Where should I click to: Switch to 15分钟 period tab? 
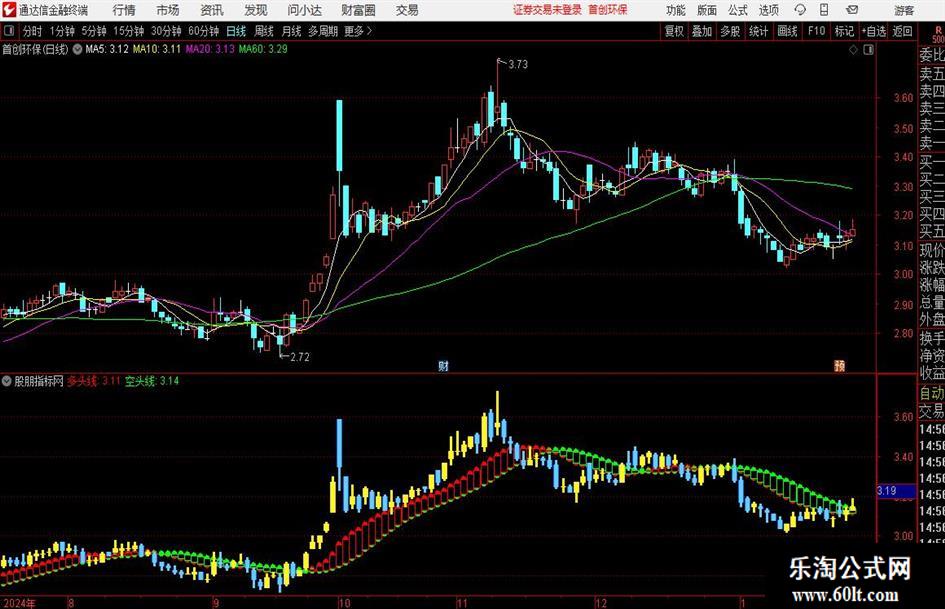(x=128, y=31)
